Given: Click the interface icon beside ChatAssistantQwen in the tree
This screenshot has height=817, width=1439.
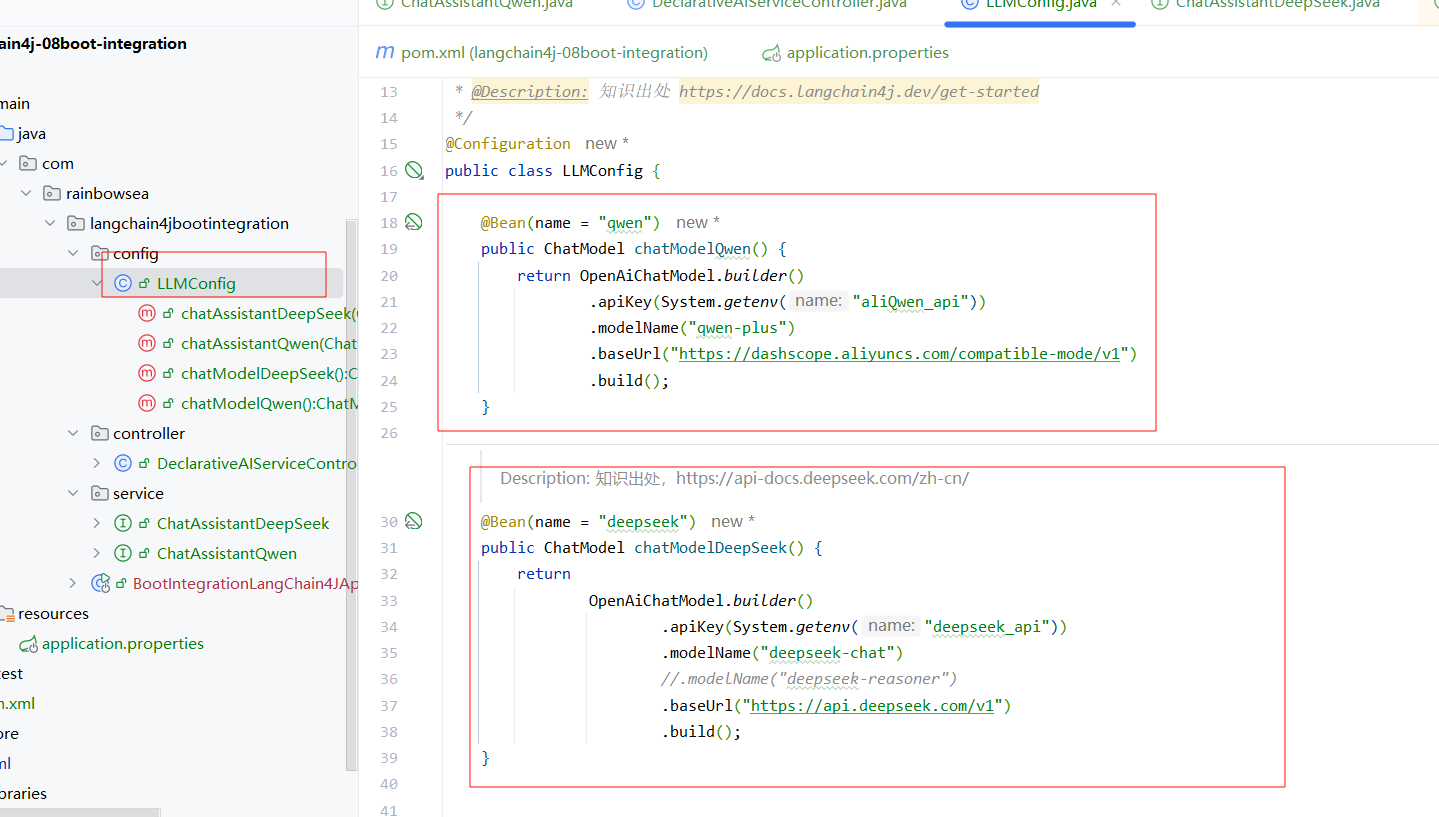Looking at the screenshot, I should click(123, 553).
